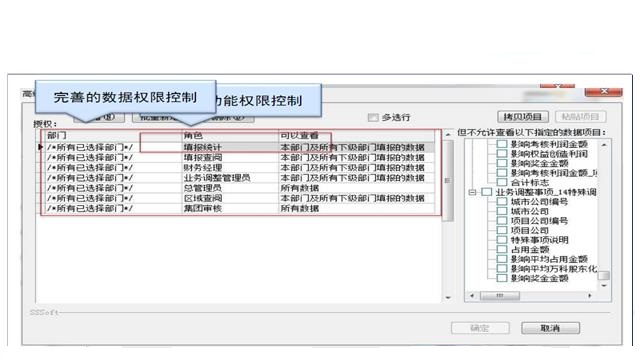The height and width of the screenshot is (360, 640).
Task: Click the tree list scroll up arrow
Action: tap(604, 144)
